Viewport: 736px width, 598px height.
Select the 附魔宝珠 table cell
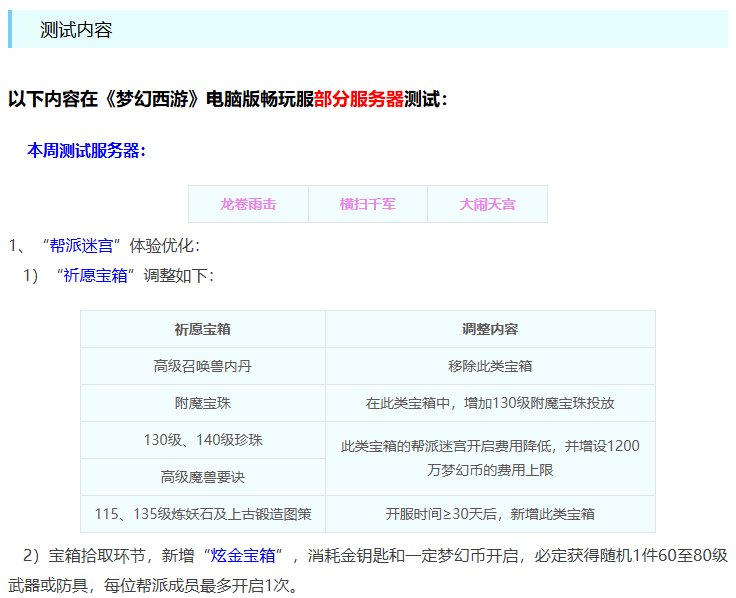203,403
